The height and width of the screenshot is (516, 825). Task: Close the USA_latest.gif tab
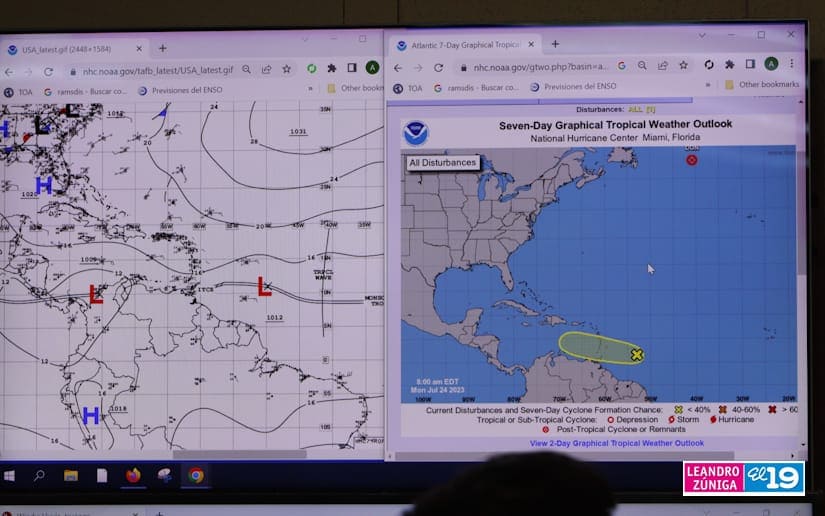pyautogui.click(x=139, y=48)
